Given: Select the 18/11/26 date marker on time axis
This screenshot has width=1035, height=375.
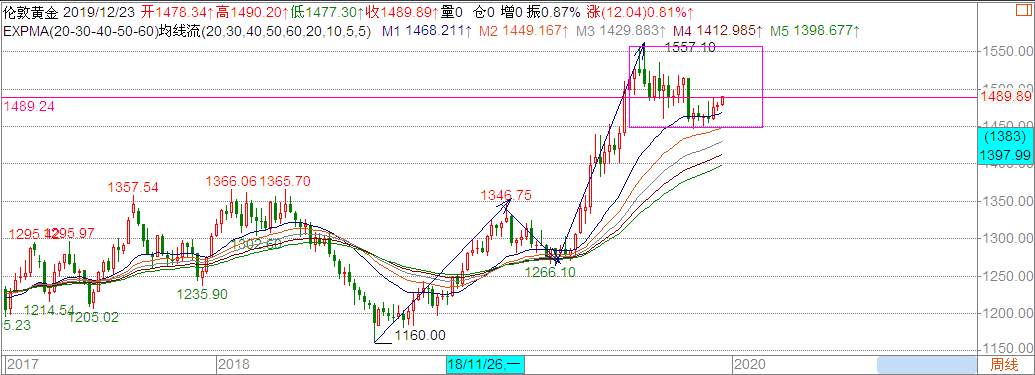Looking at the screenshot, I should 484,364.
